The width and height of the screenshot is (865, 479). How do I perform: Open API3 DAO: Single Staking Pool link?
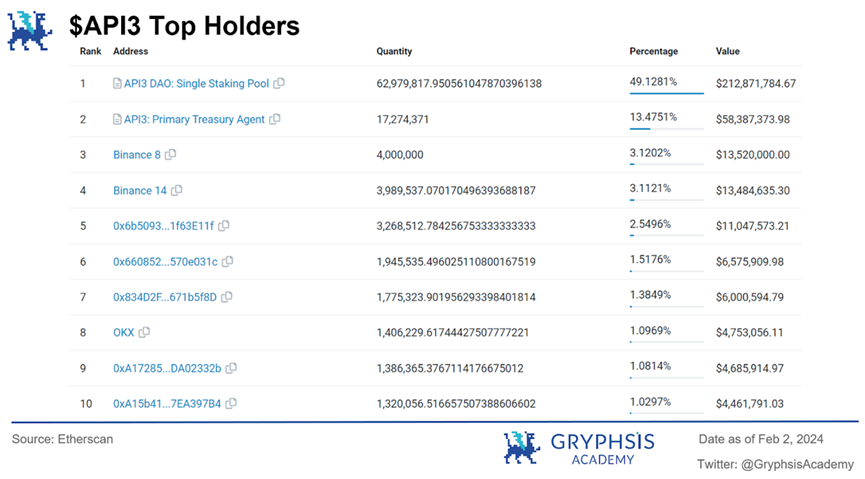coord(196,84)
